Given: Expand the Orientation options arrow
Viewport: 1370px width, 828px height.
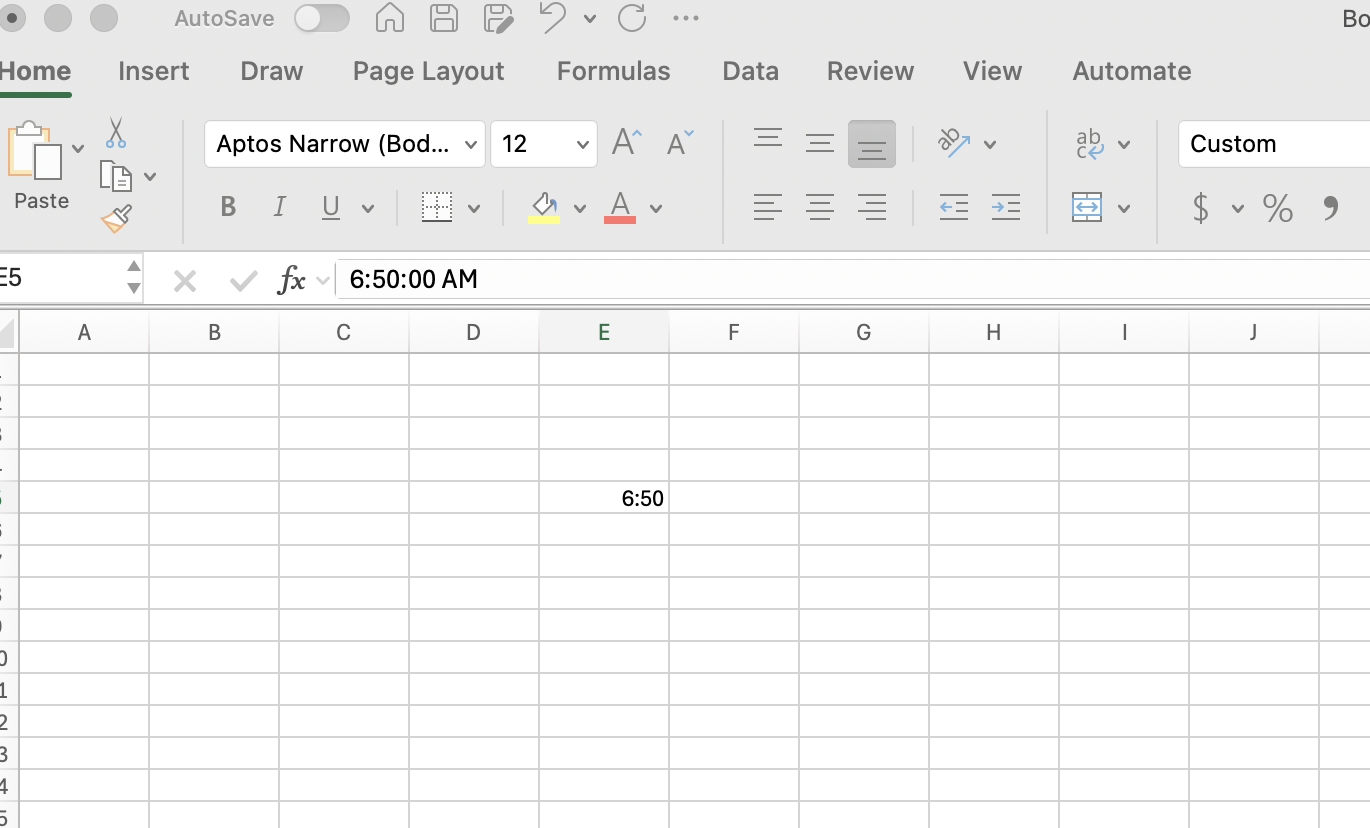Looking at the screenshot, I should pos(990,145).
